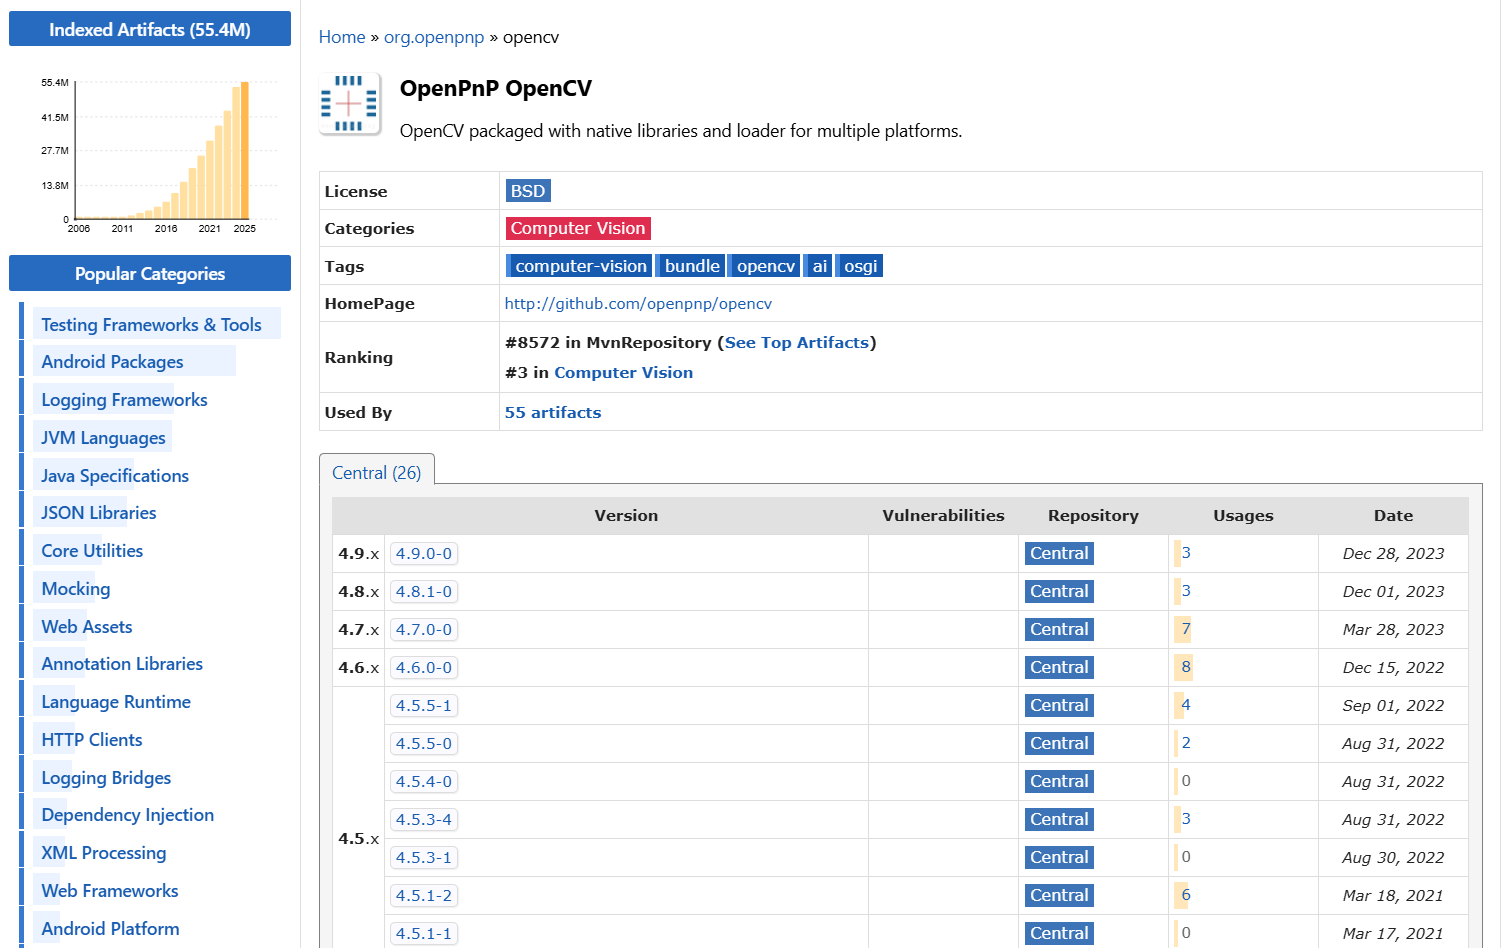Click the Central badge for 4.5.5-1
The height and width of the screenshot is (948, 1501).
[x=1059, y=705]
